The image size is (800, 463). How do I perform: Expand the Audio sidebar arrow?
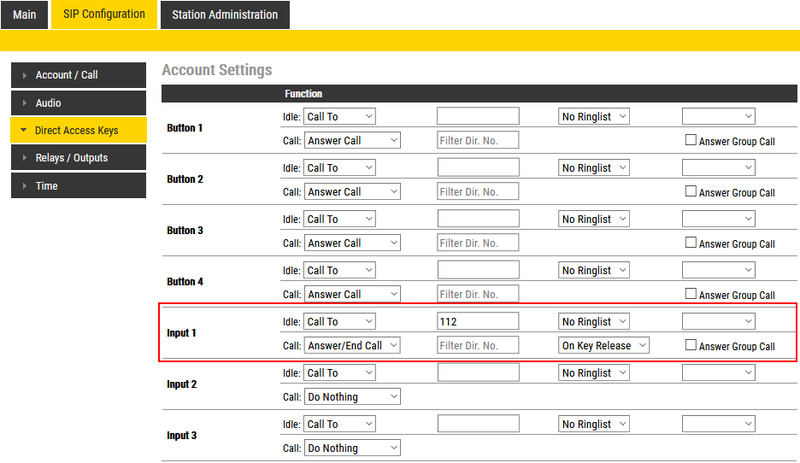(x=24, y=103)
